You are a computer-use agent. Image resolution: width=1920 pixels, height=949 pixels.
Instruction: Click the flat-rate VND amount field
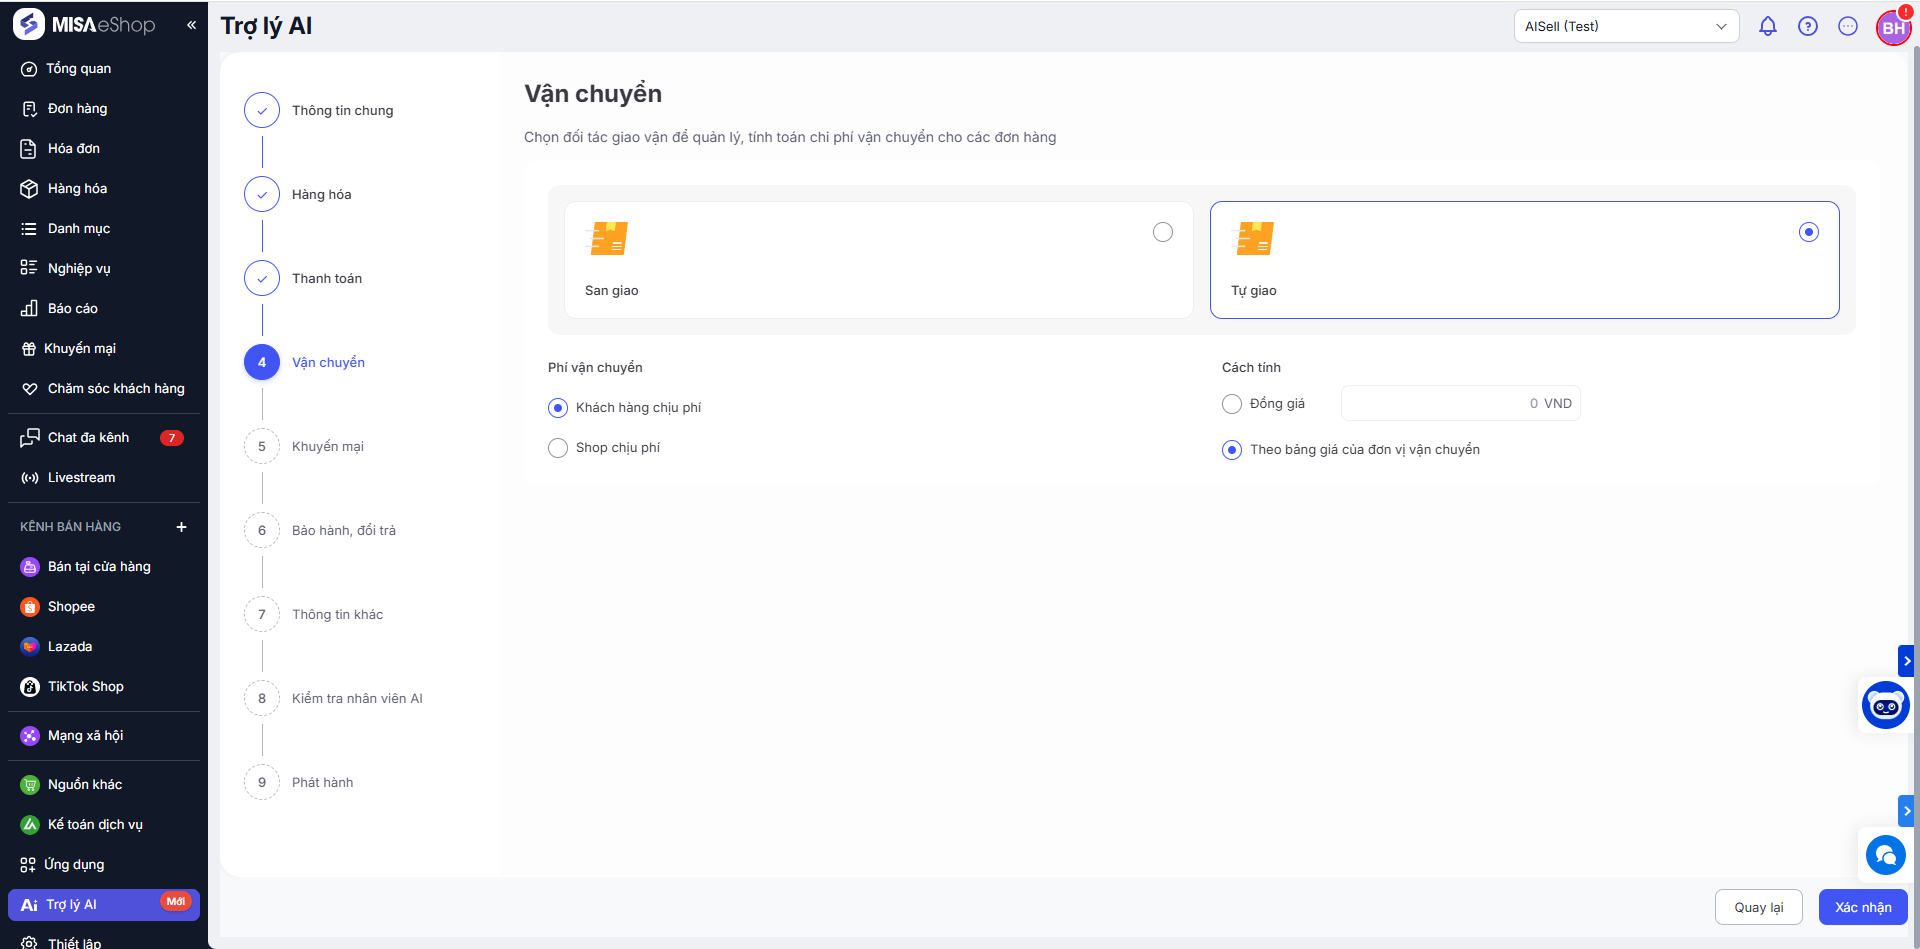1459,404
